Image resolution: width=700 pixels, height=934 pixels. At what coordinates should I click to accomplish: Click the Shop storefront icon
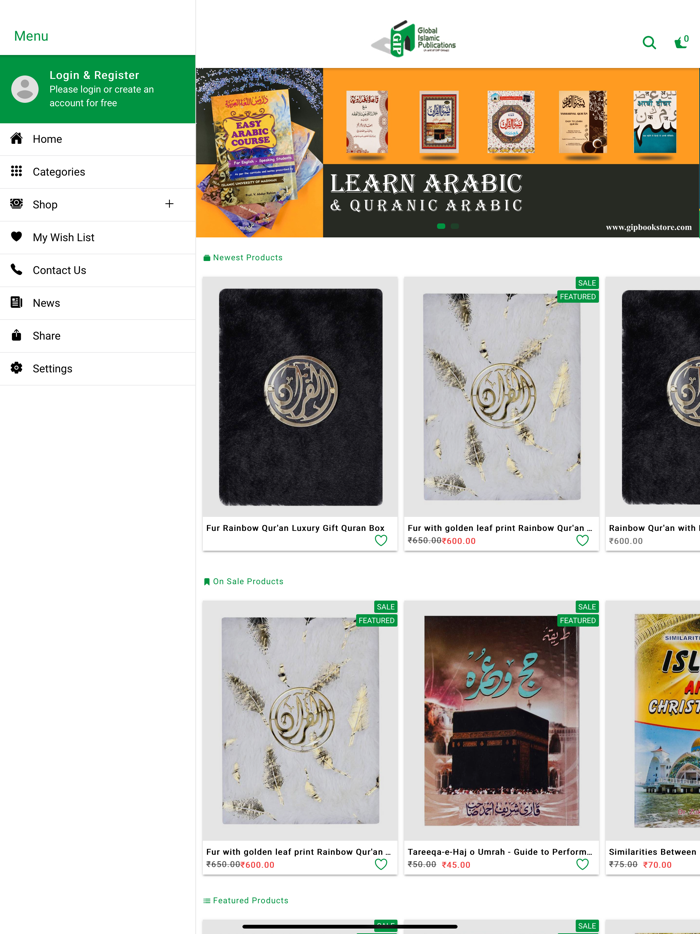(x=17, y=204)
